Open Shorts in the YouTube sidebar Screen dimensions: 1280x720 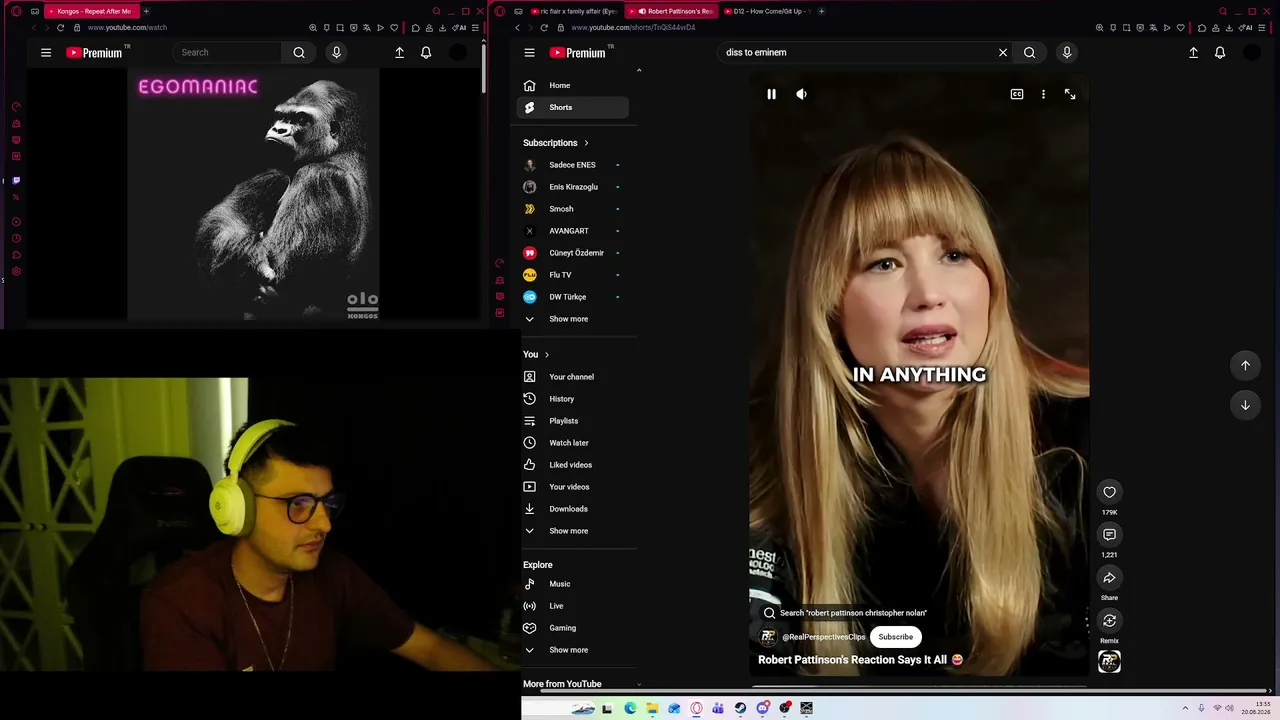pos(573,107)
